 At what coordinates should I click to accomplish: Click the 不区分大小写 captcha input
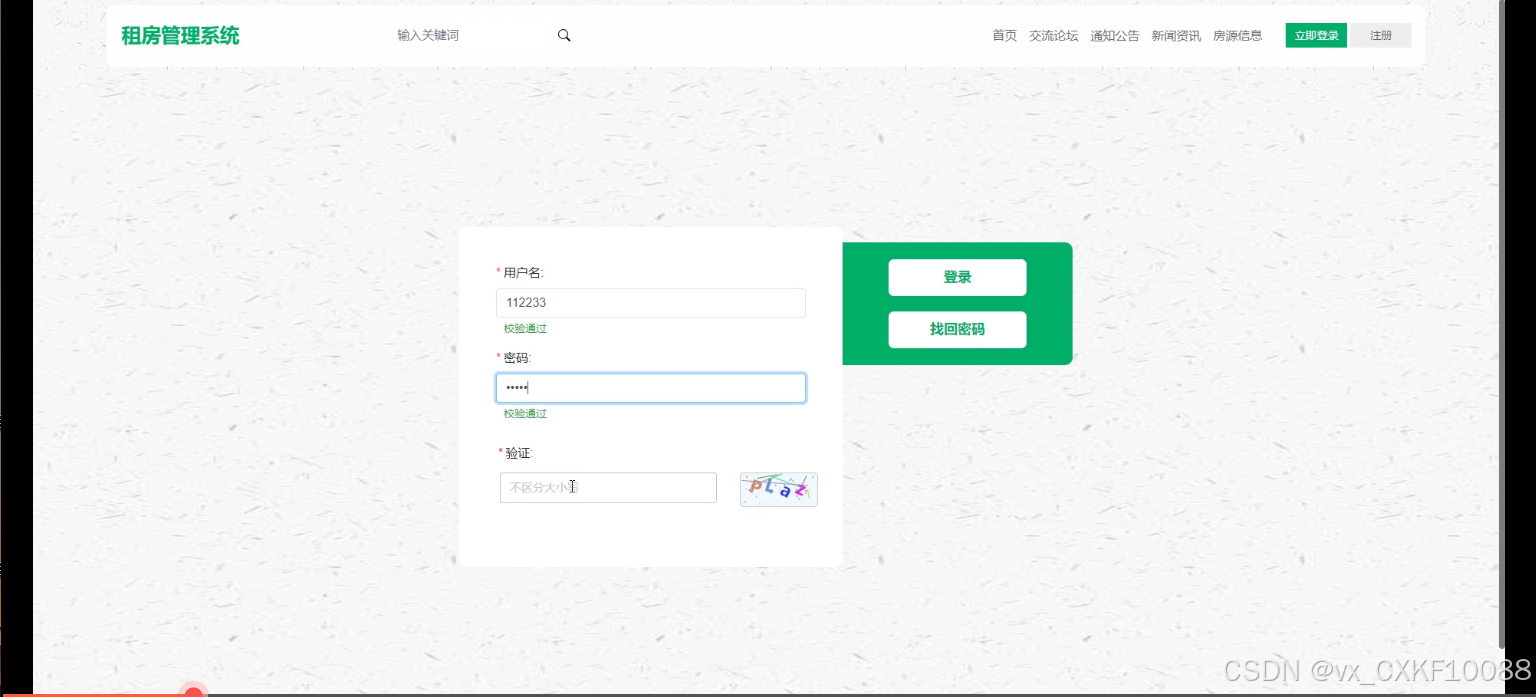(x=608, y=487)
